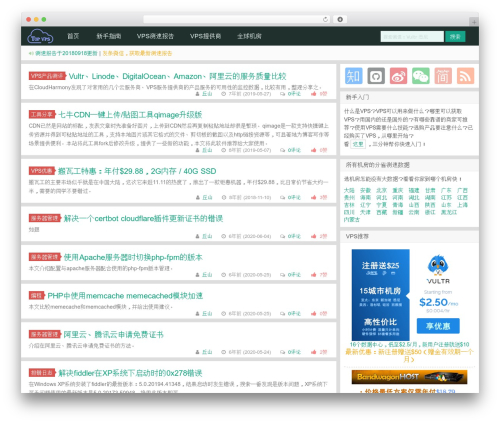Click comment icon on certbot cloudflare post
Viewport: 500px width, 423px height.
click(x=283, y=236)
